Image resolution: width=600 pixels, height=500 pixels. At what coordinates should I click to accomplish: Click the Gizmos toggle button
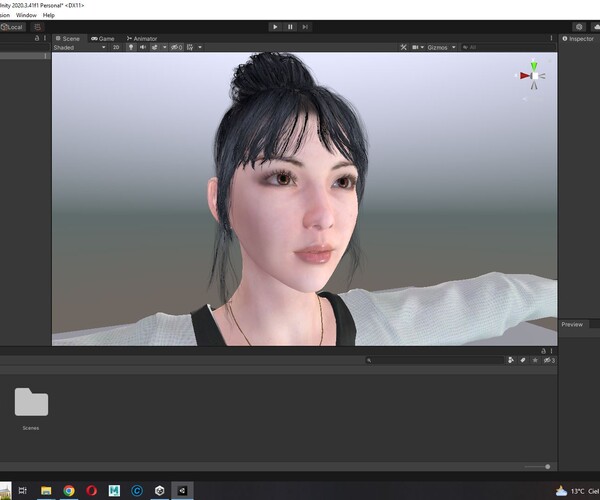point(437,47)
